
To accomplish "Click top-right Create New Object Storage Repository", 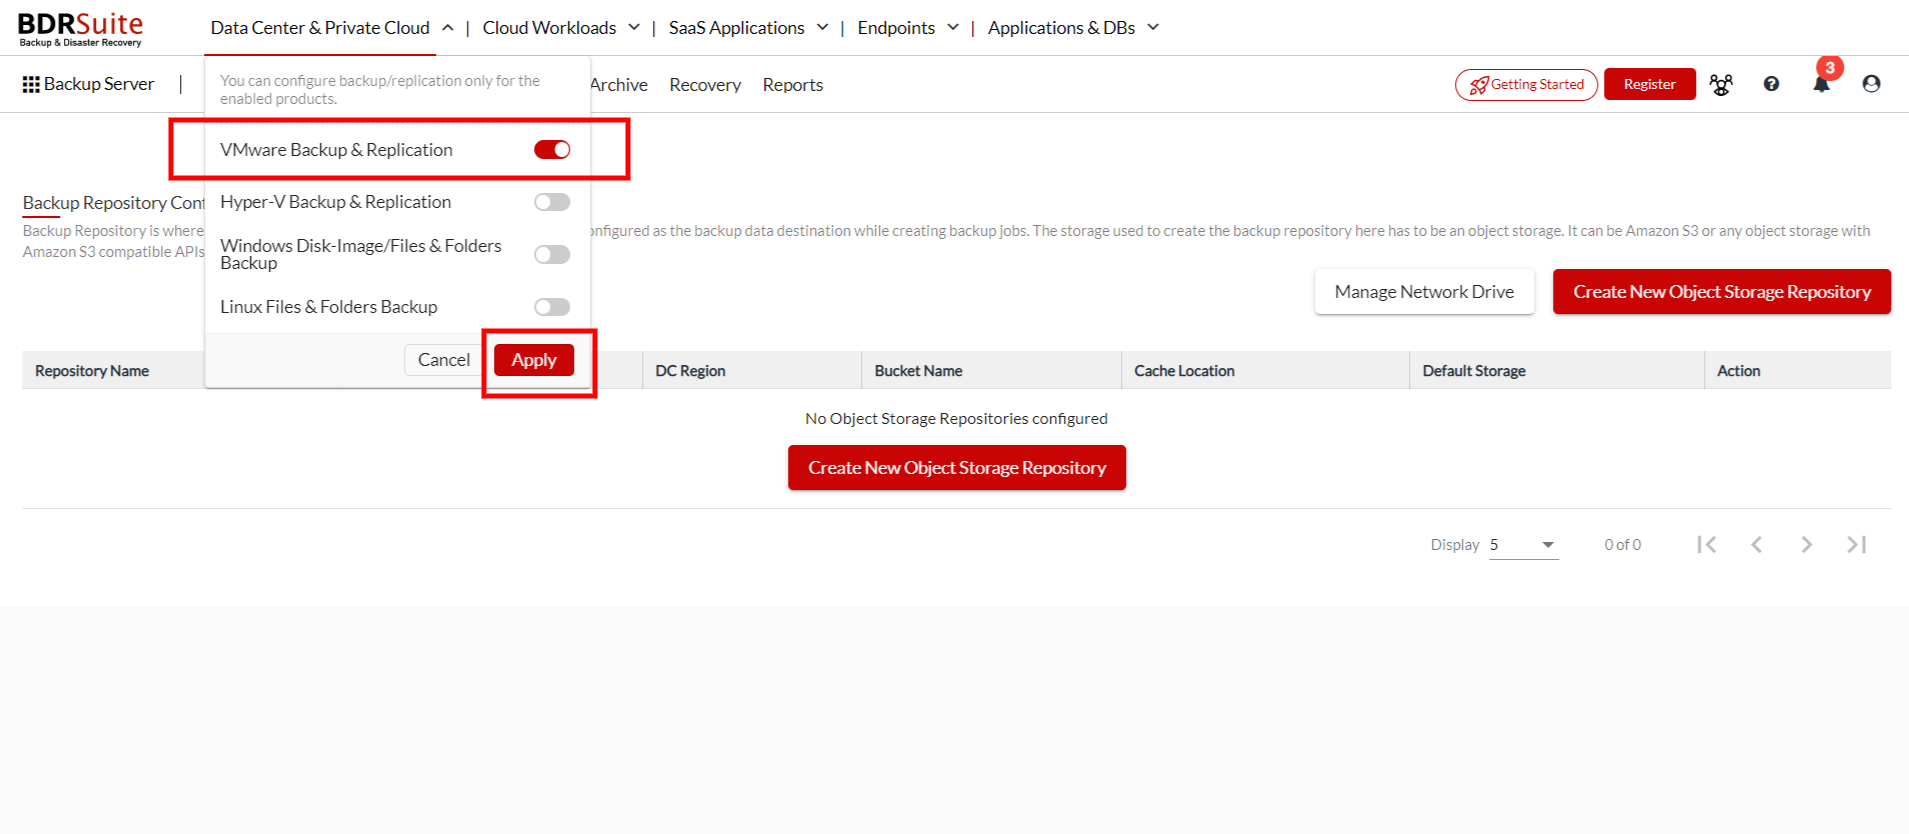I will click(x=1722, y=291).
